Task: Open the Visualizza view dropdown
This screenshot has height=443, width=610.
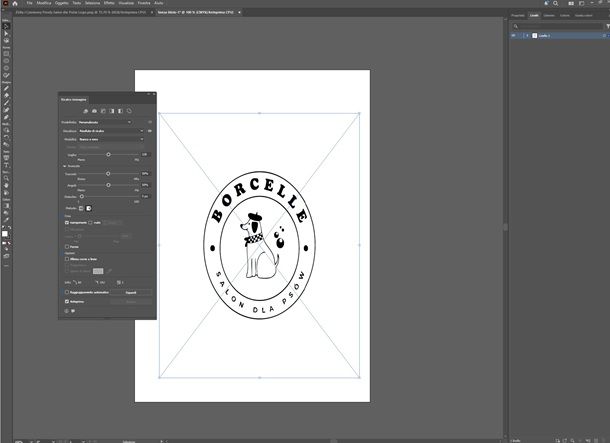Action: click(x=111, y=131)
